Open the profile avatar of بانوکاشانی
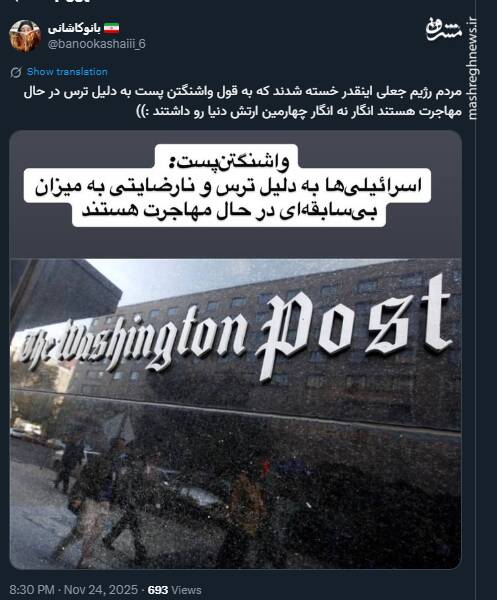Viewport: 497px width, 600px height. (x=25, y=36)
